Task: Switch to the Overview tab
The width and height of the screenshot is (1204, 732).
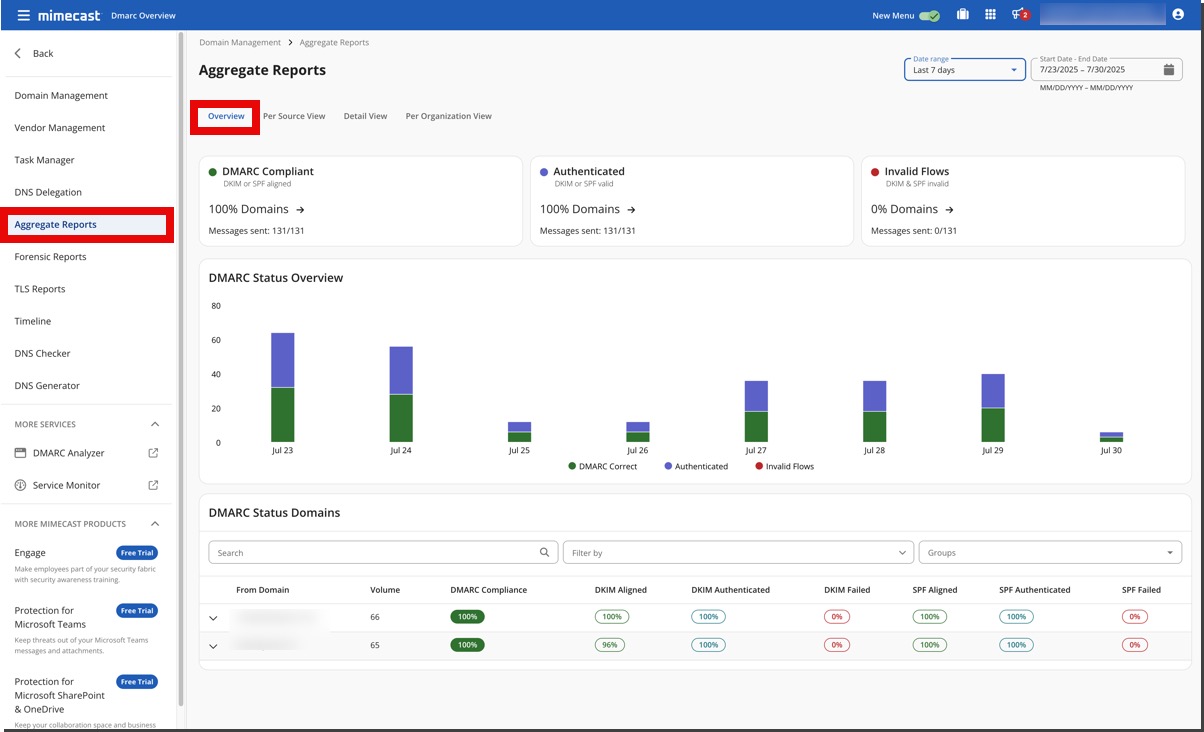Action: click(x=226, y=116)
